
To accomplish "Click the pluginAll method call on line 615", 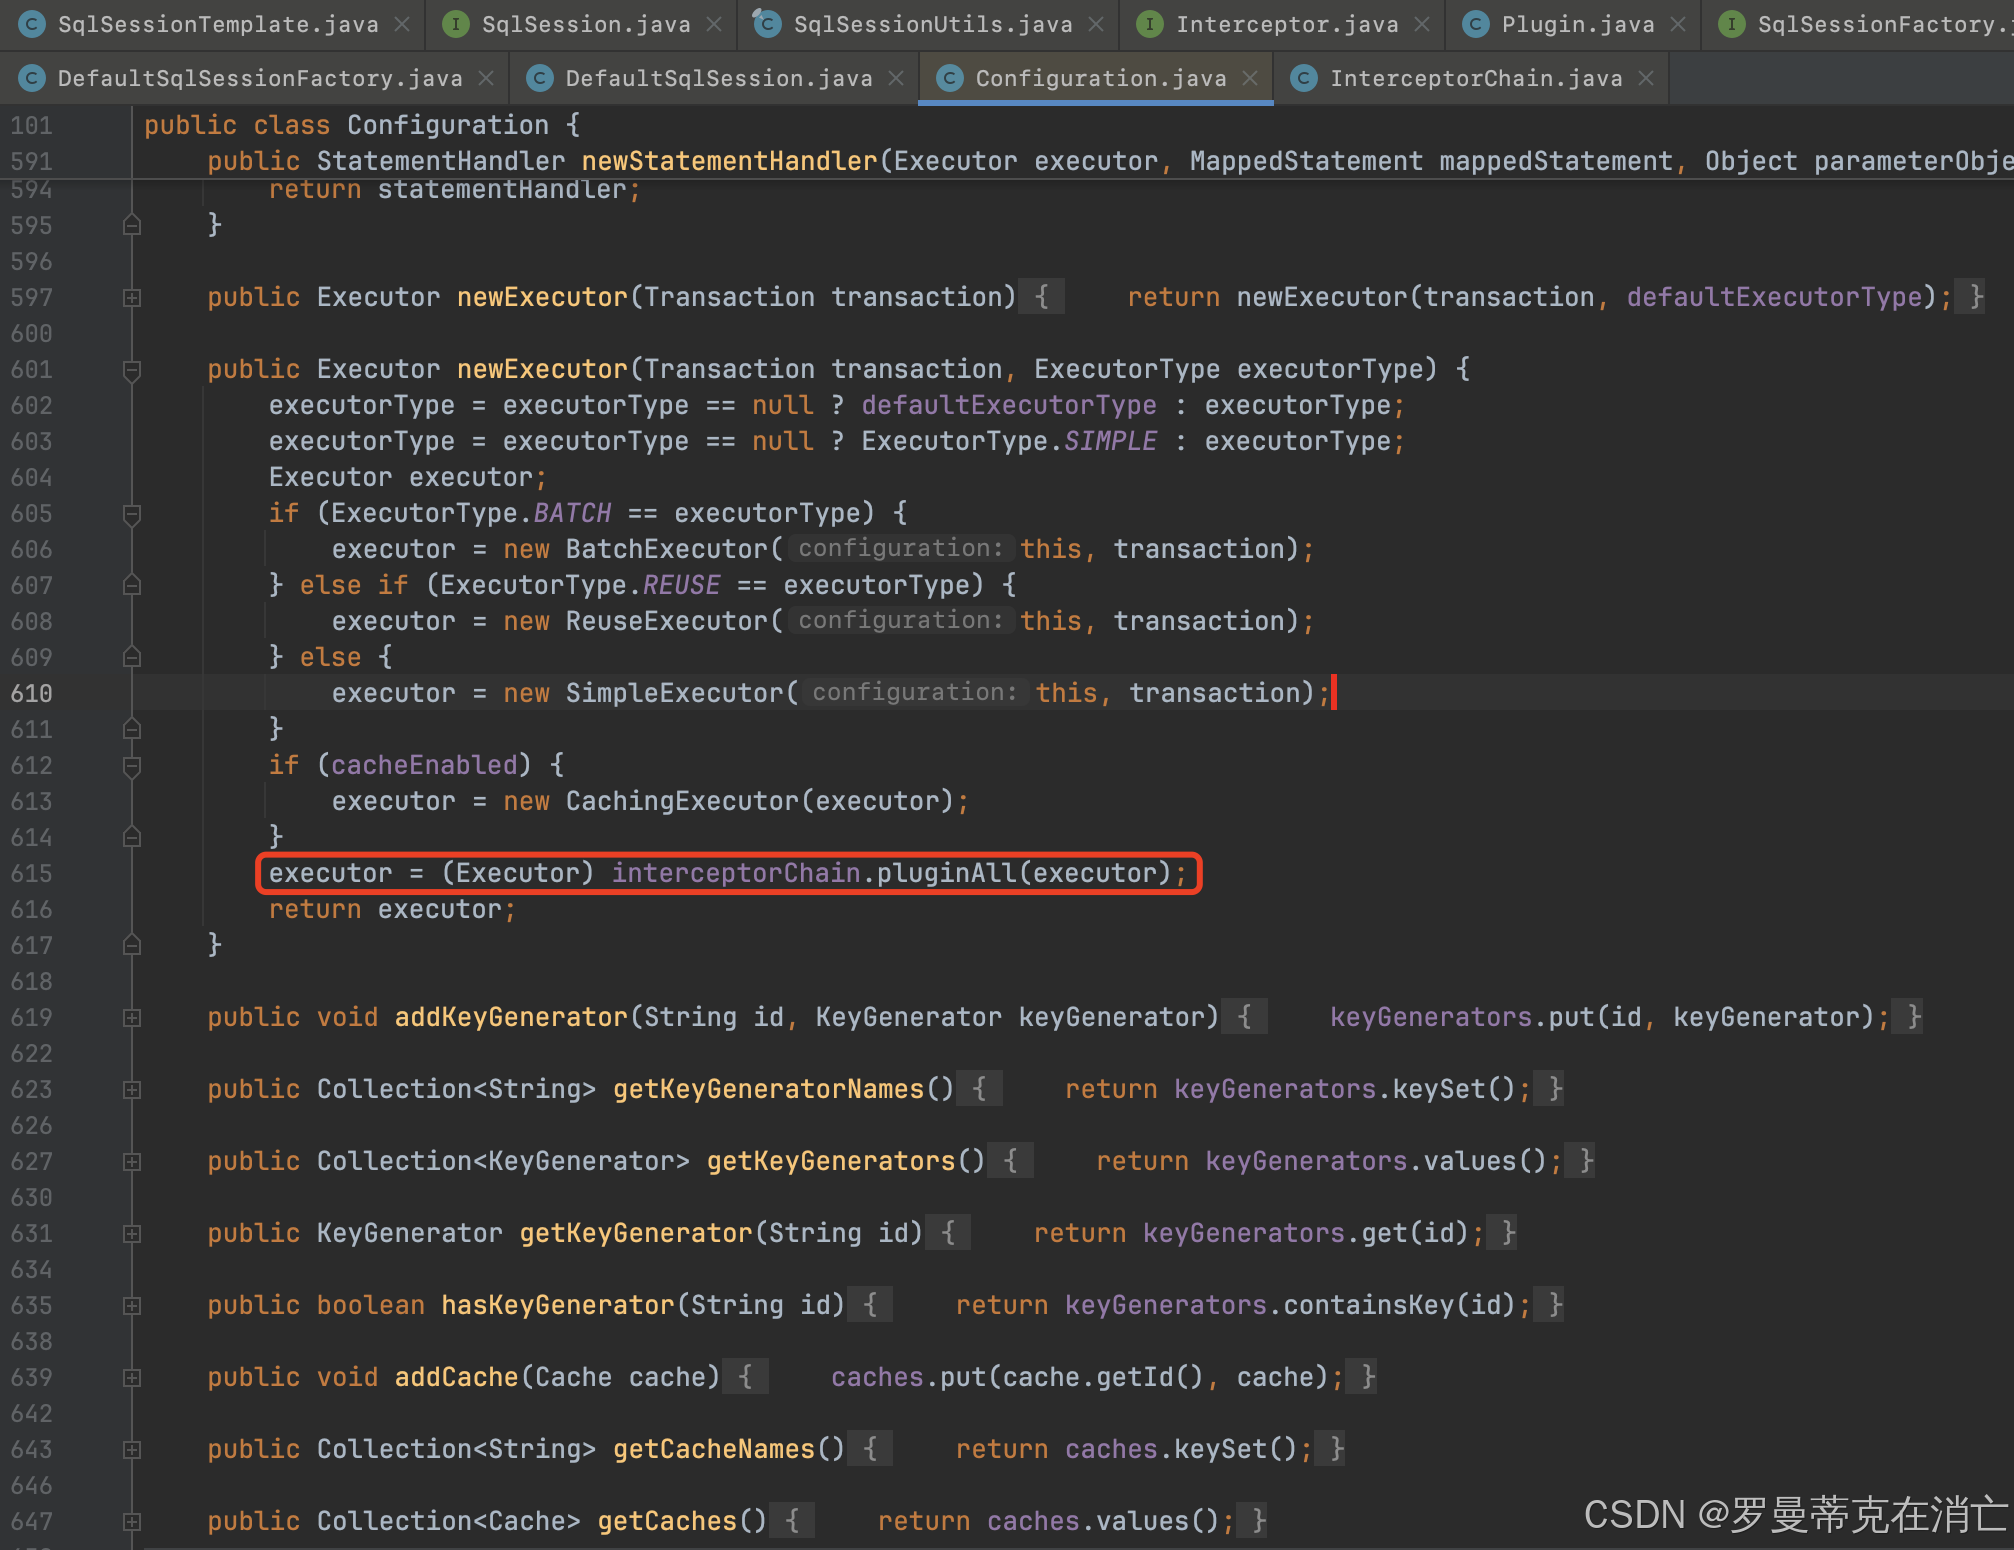I will 946,873.
